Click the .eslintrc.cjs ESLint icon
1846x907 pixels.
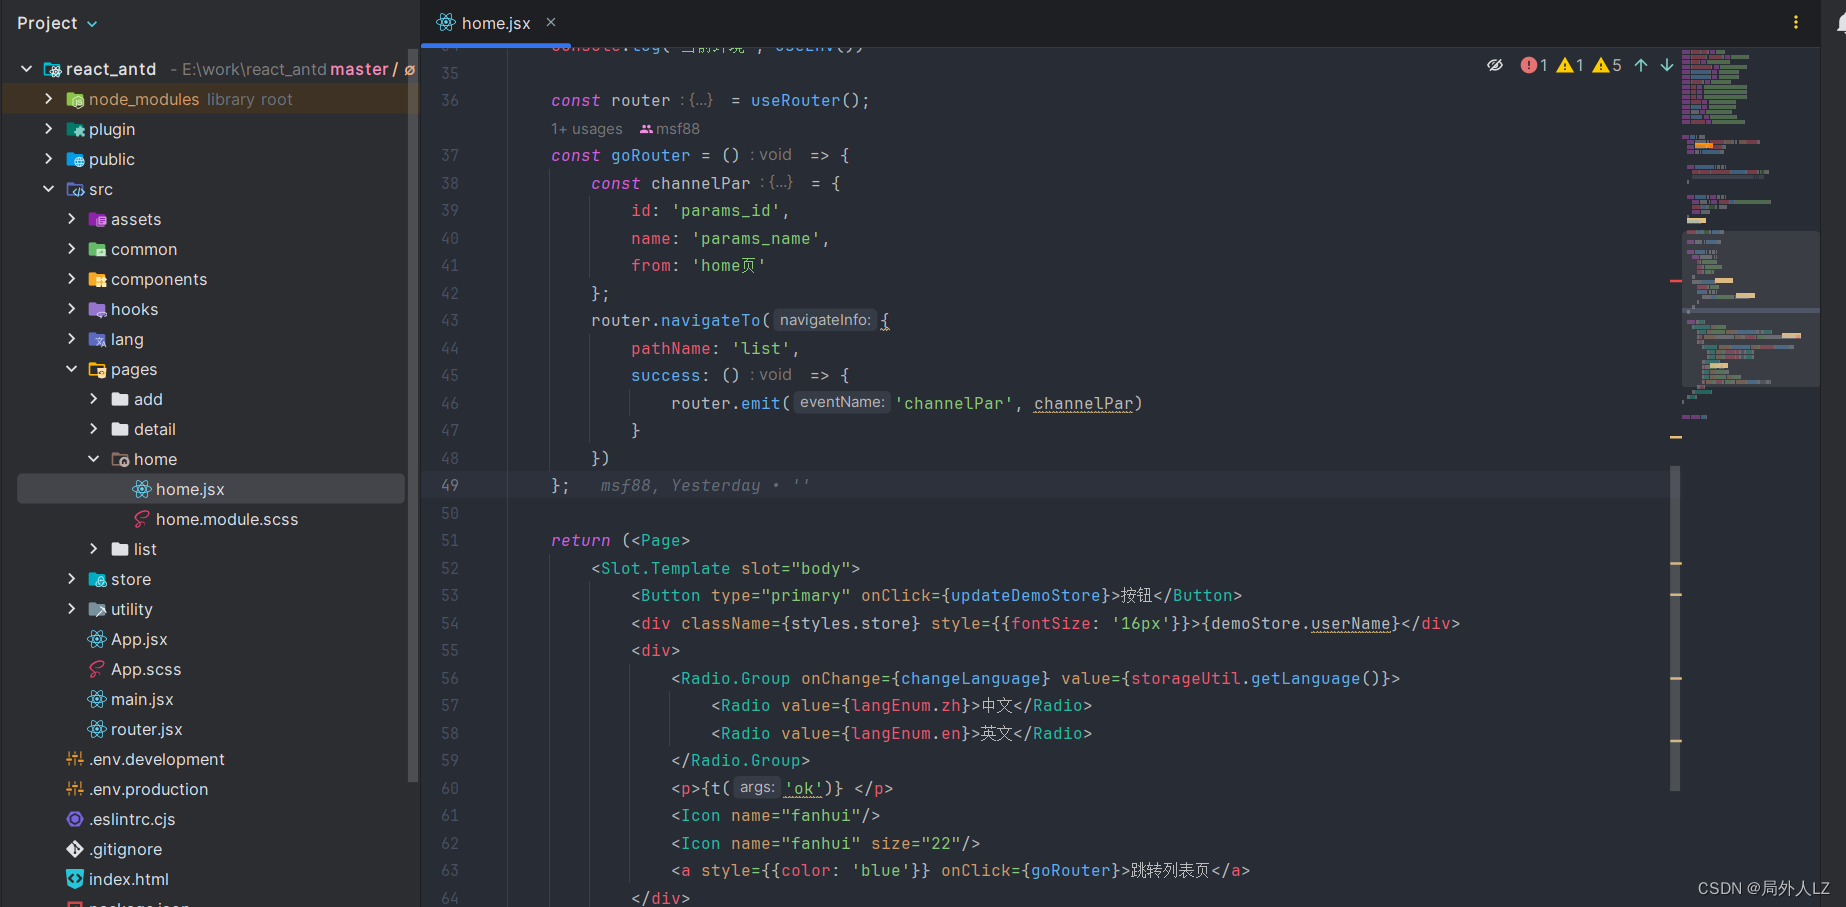pos(75,819)
